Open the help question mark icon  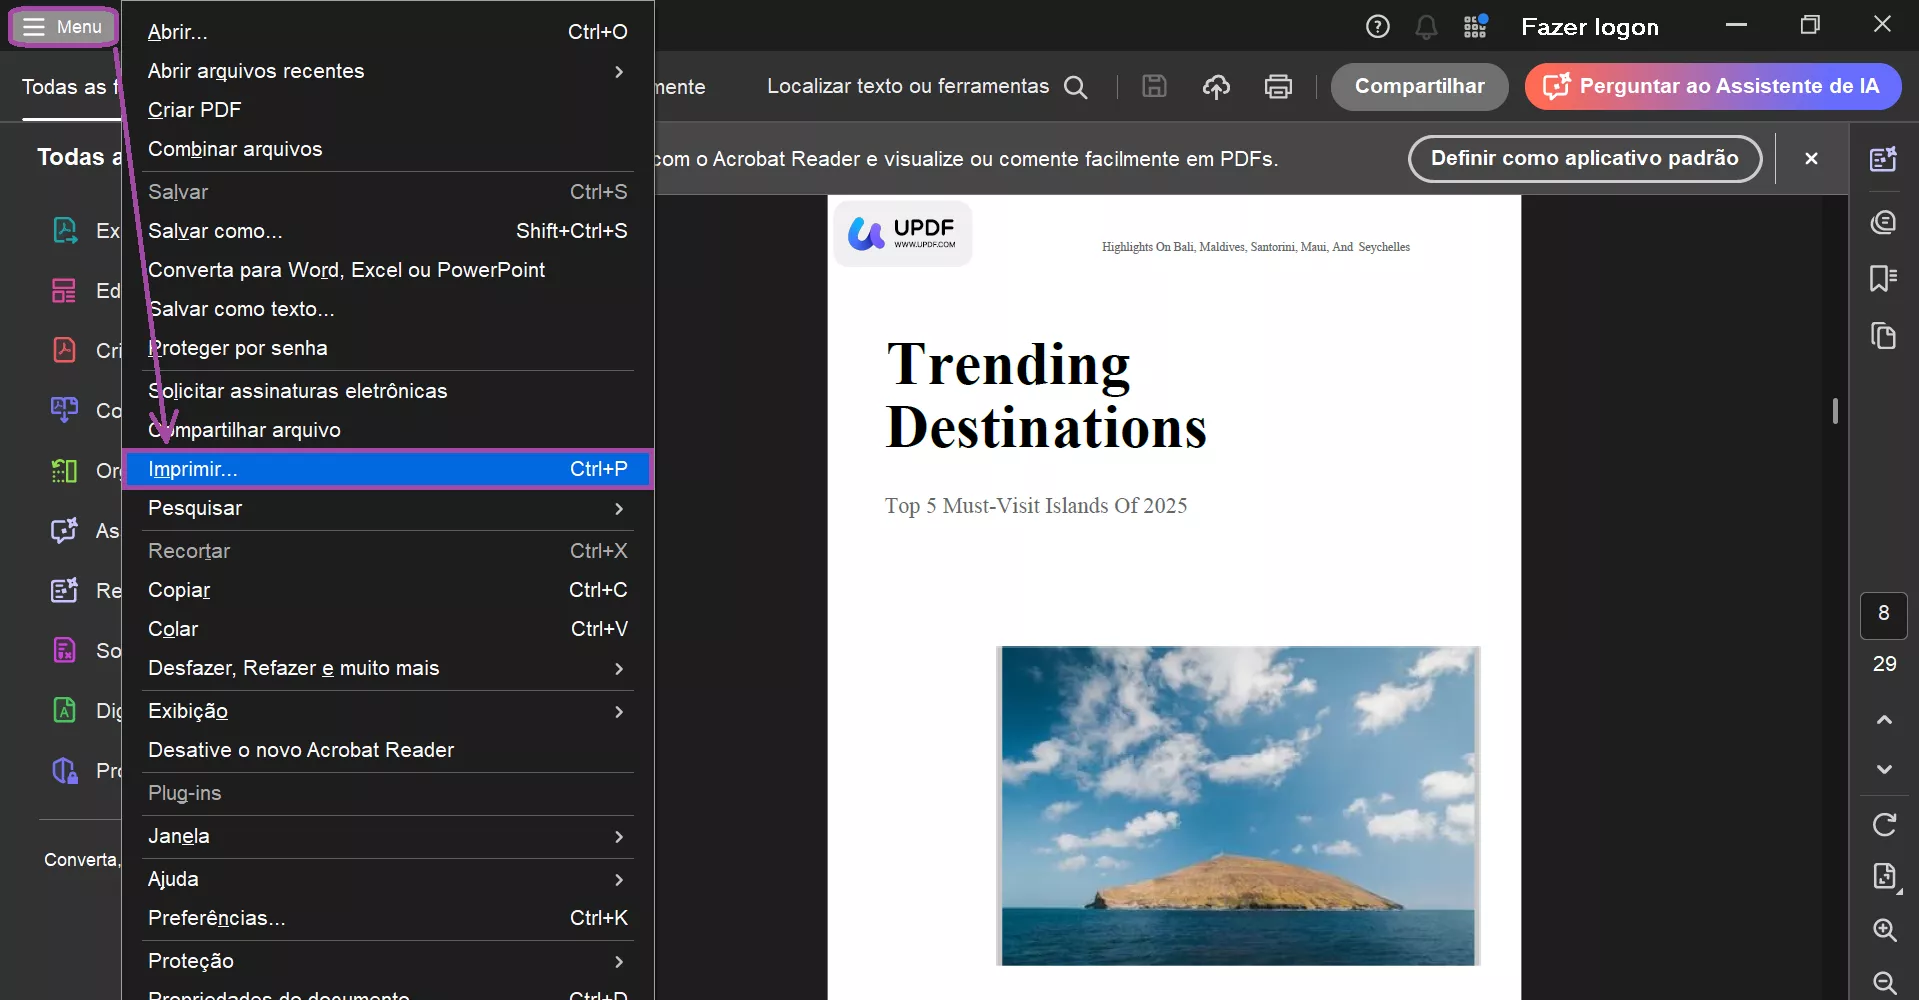tap(1377, 27)
